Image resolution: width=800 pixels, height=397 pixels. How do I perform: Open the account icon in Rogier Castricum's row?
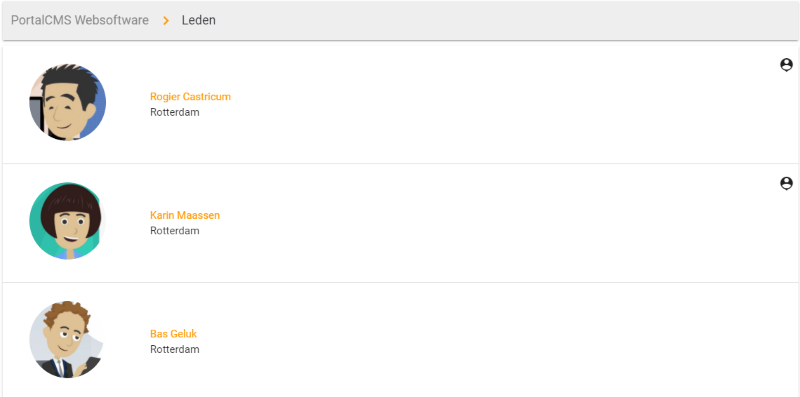786,65
